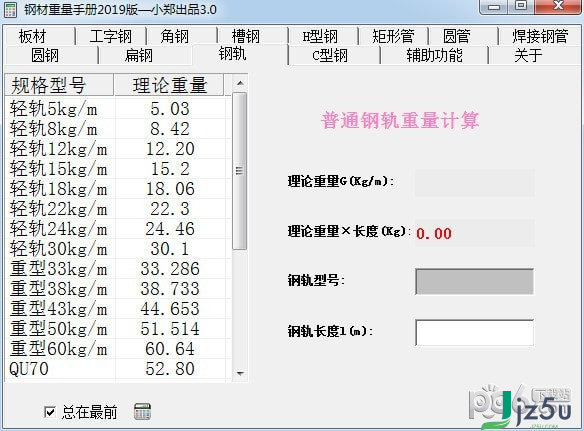Select the 轻轨30kg/m row
The width and height of the screenshot is (584, 431).
coord(117,249)
